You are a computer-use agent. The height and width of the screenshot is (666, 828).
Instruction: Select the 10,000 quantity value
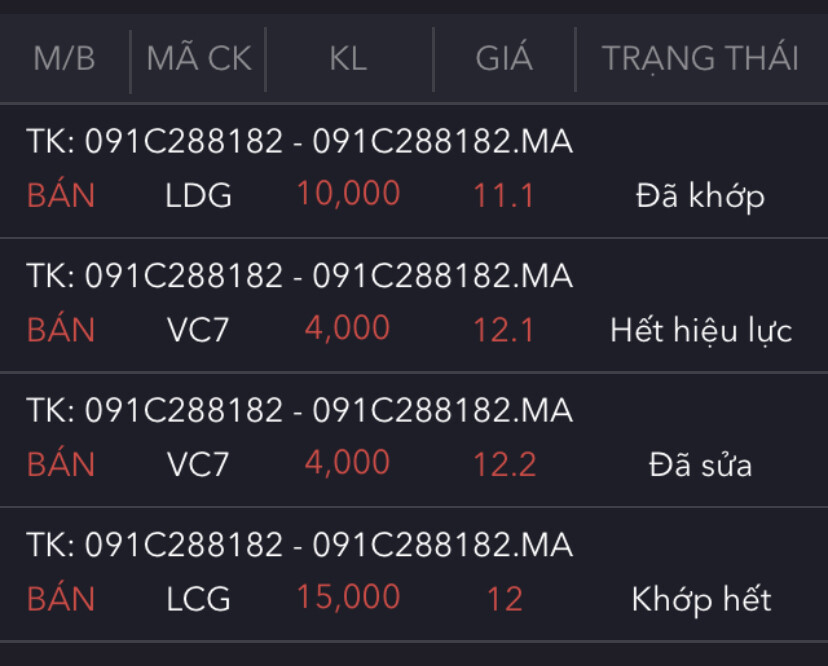[x=348, y=194]
